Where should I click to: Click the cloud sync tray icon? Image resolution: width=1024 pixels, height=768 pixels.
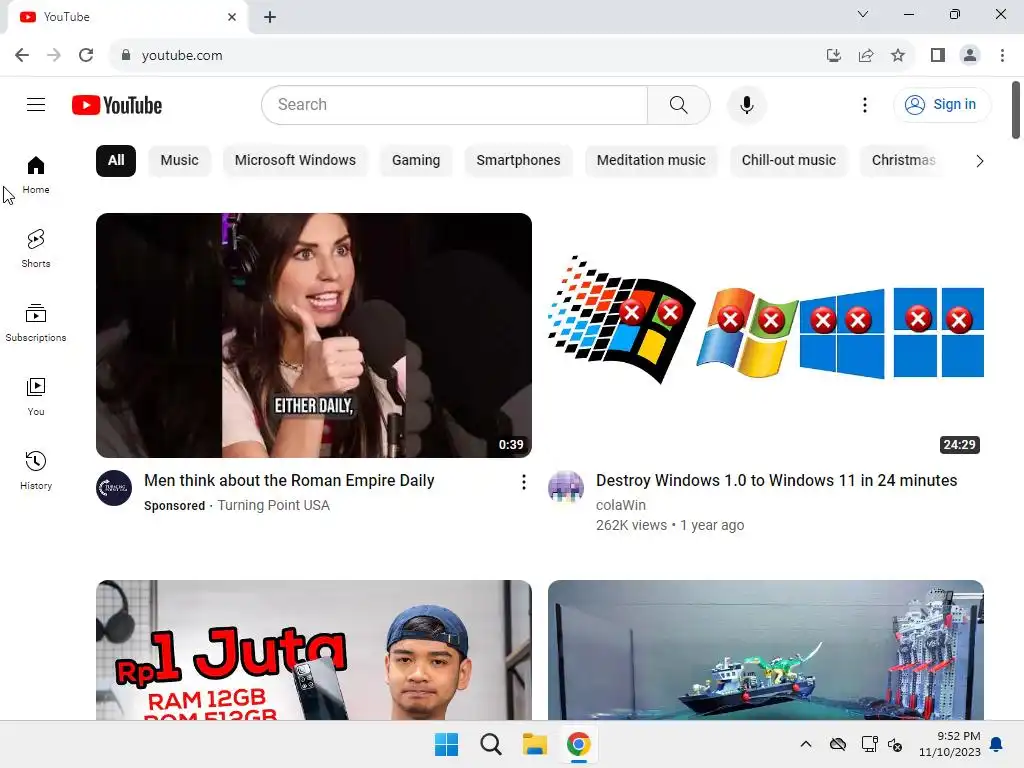click(x=838, y=744)
